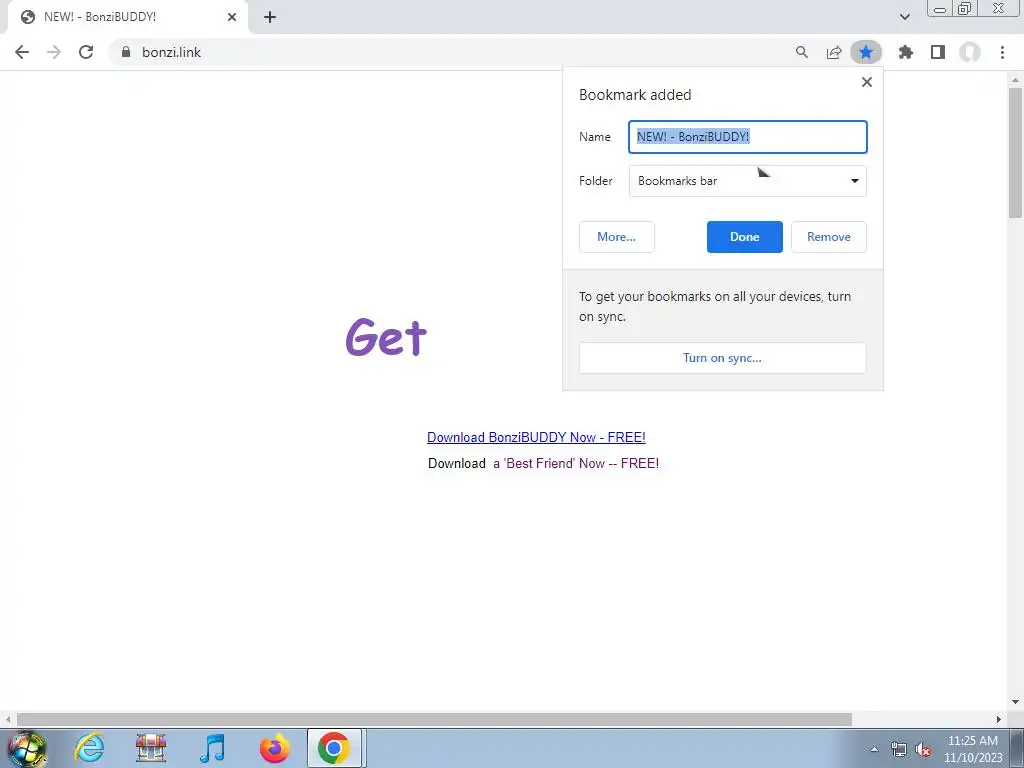The image size is (1024, 768).
Task: Launch Internet Explorer from taskbar
Action: [89, 748]
